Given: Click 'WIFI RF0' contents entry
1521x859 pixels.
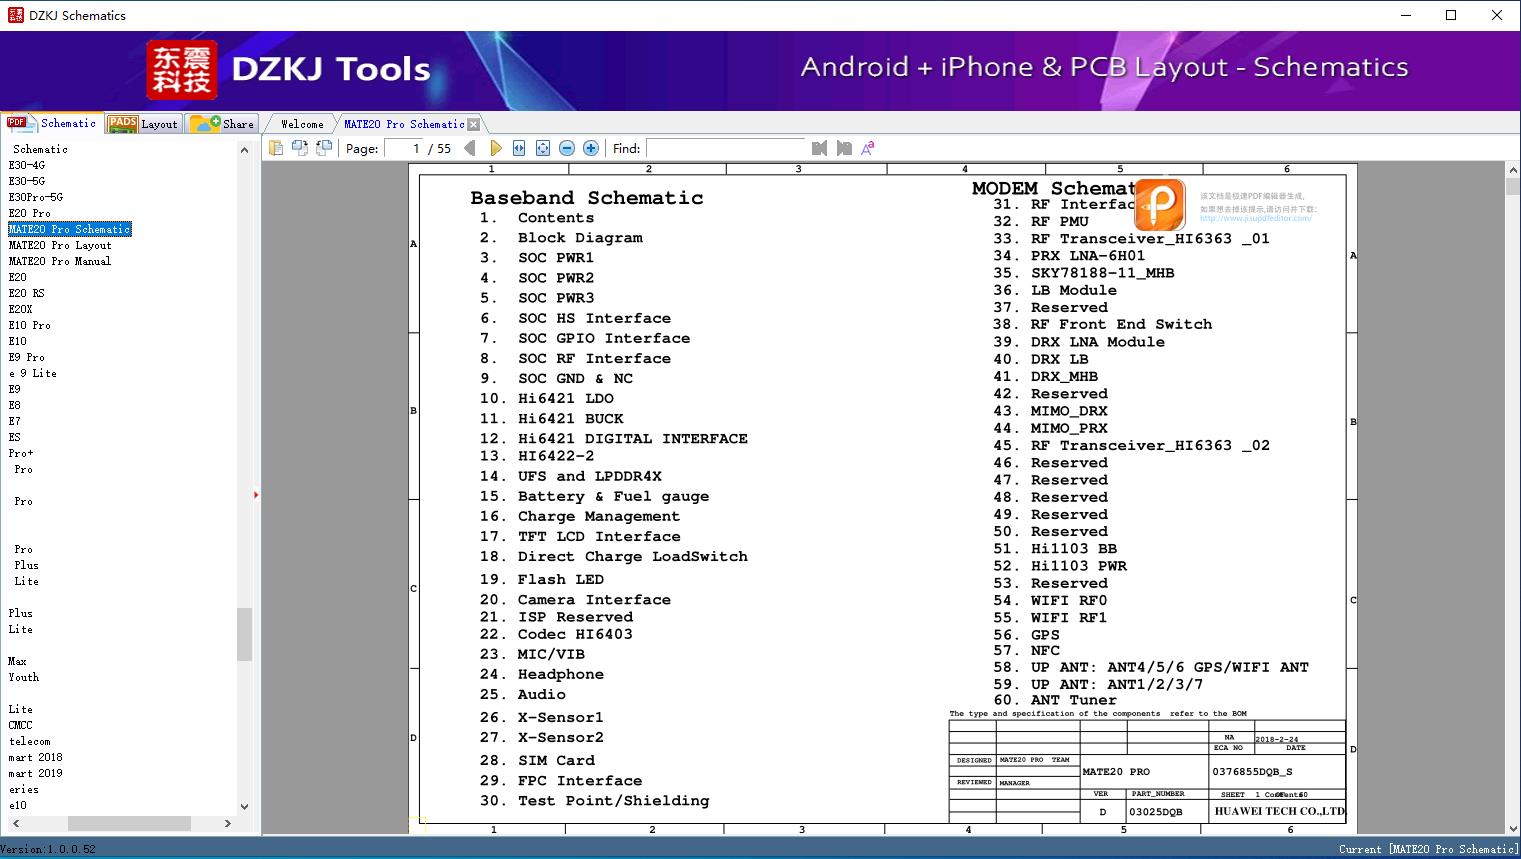Looking at the screenshot, I should pos(1069,601).
